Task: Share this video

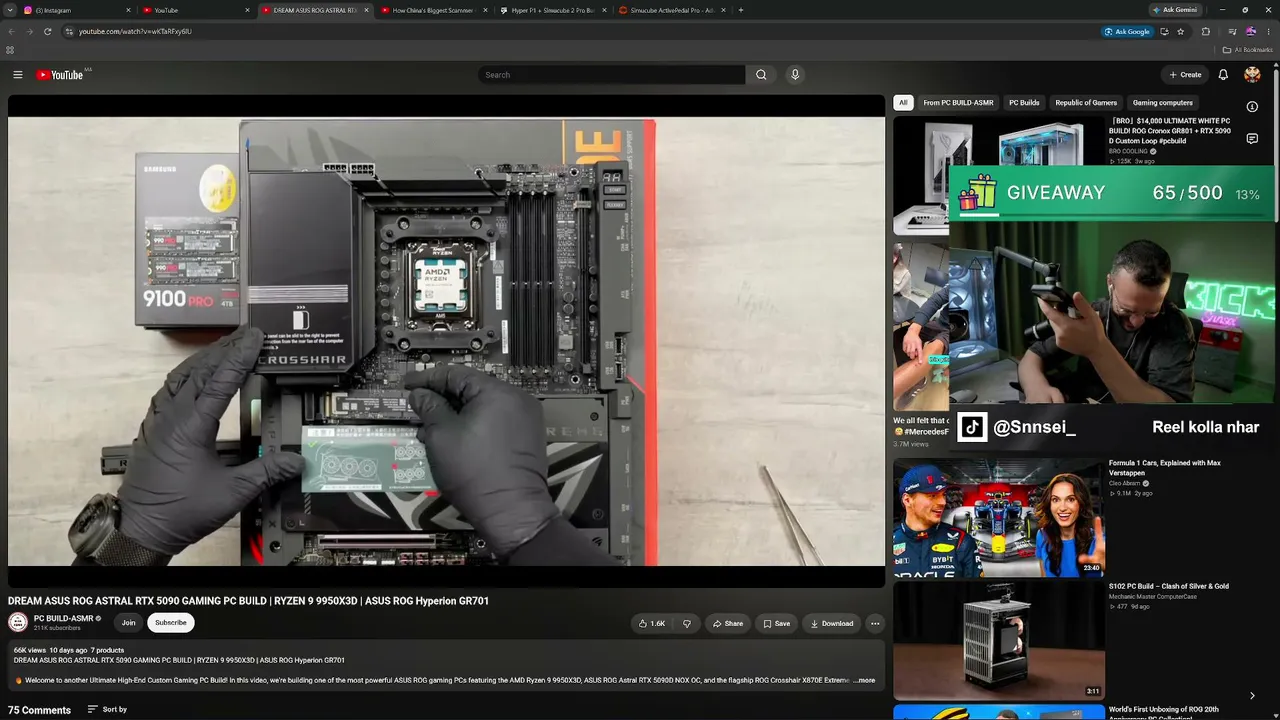Action: (x=727, y=623)
